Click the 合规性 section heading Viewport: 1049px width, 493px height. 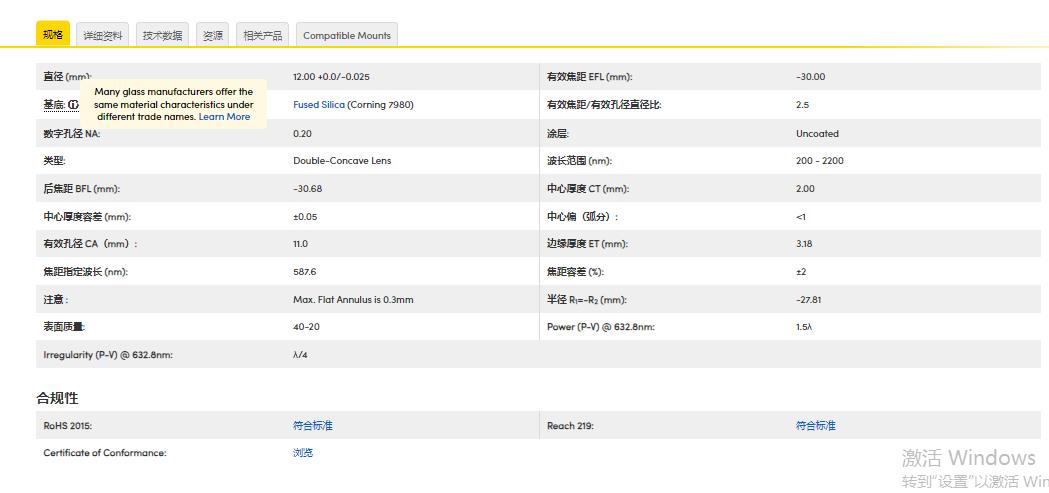57,398
